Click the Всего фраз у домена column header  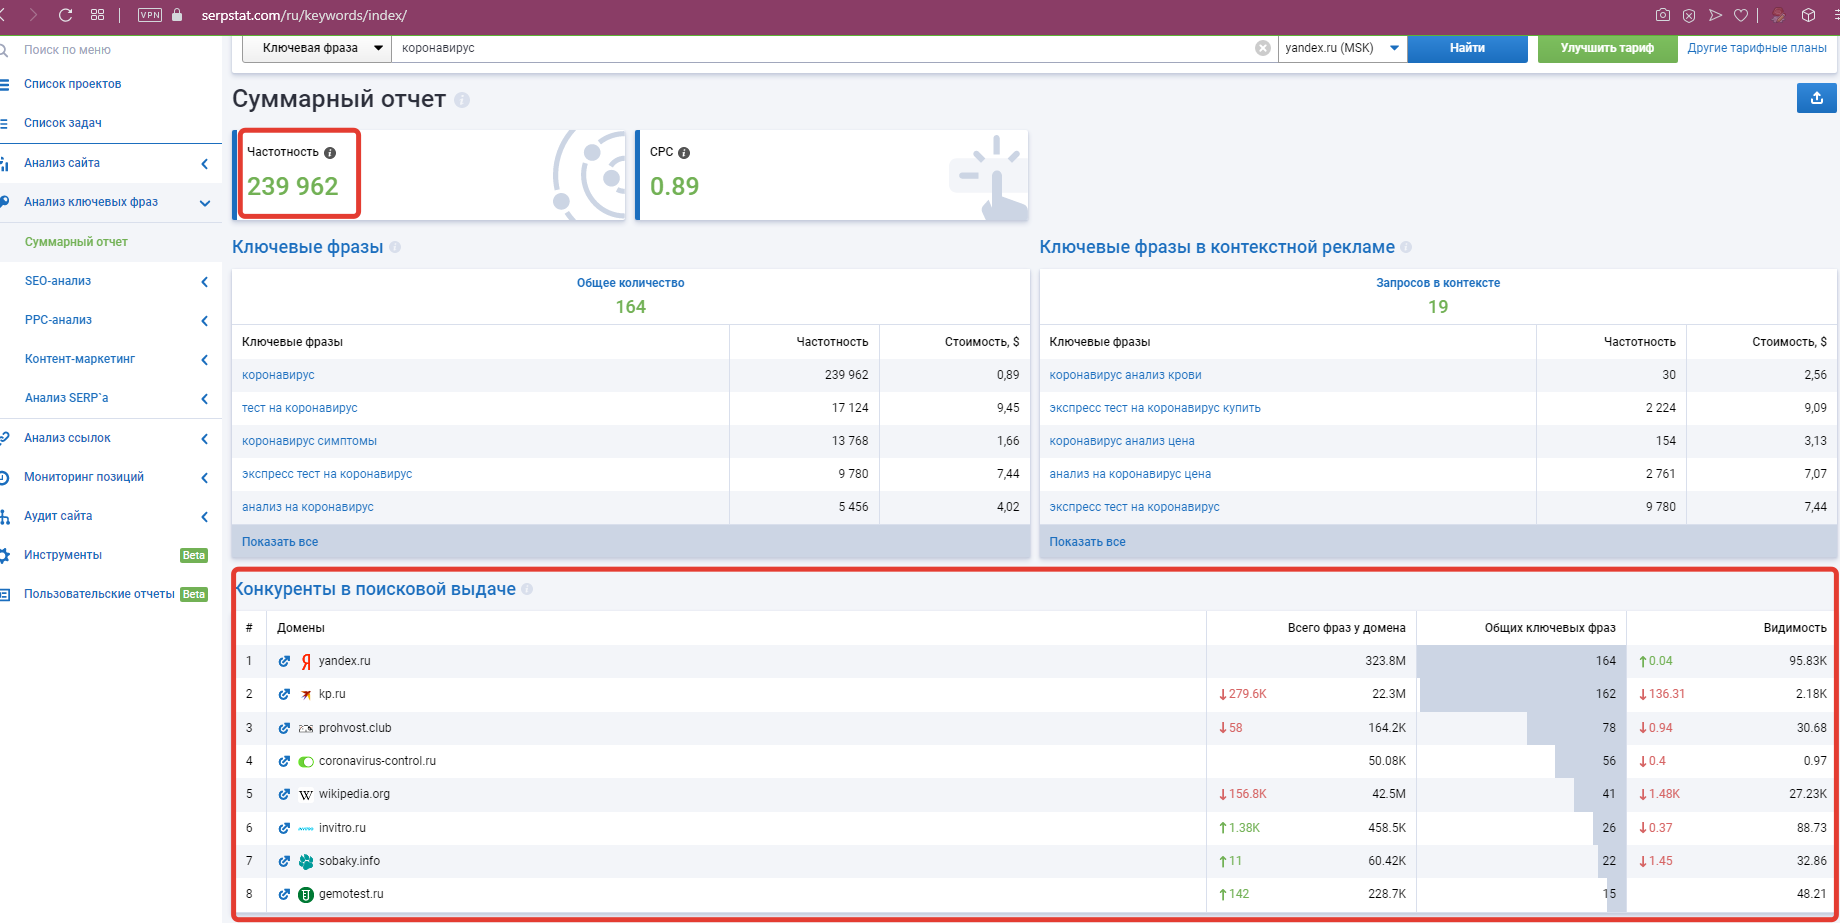(x=1346, y=628)
